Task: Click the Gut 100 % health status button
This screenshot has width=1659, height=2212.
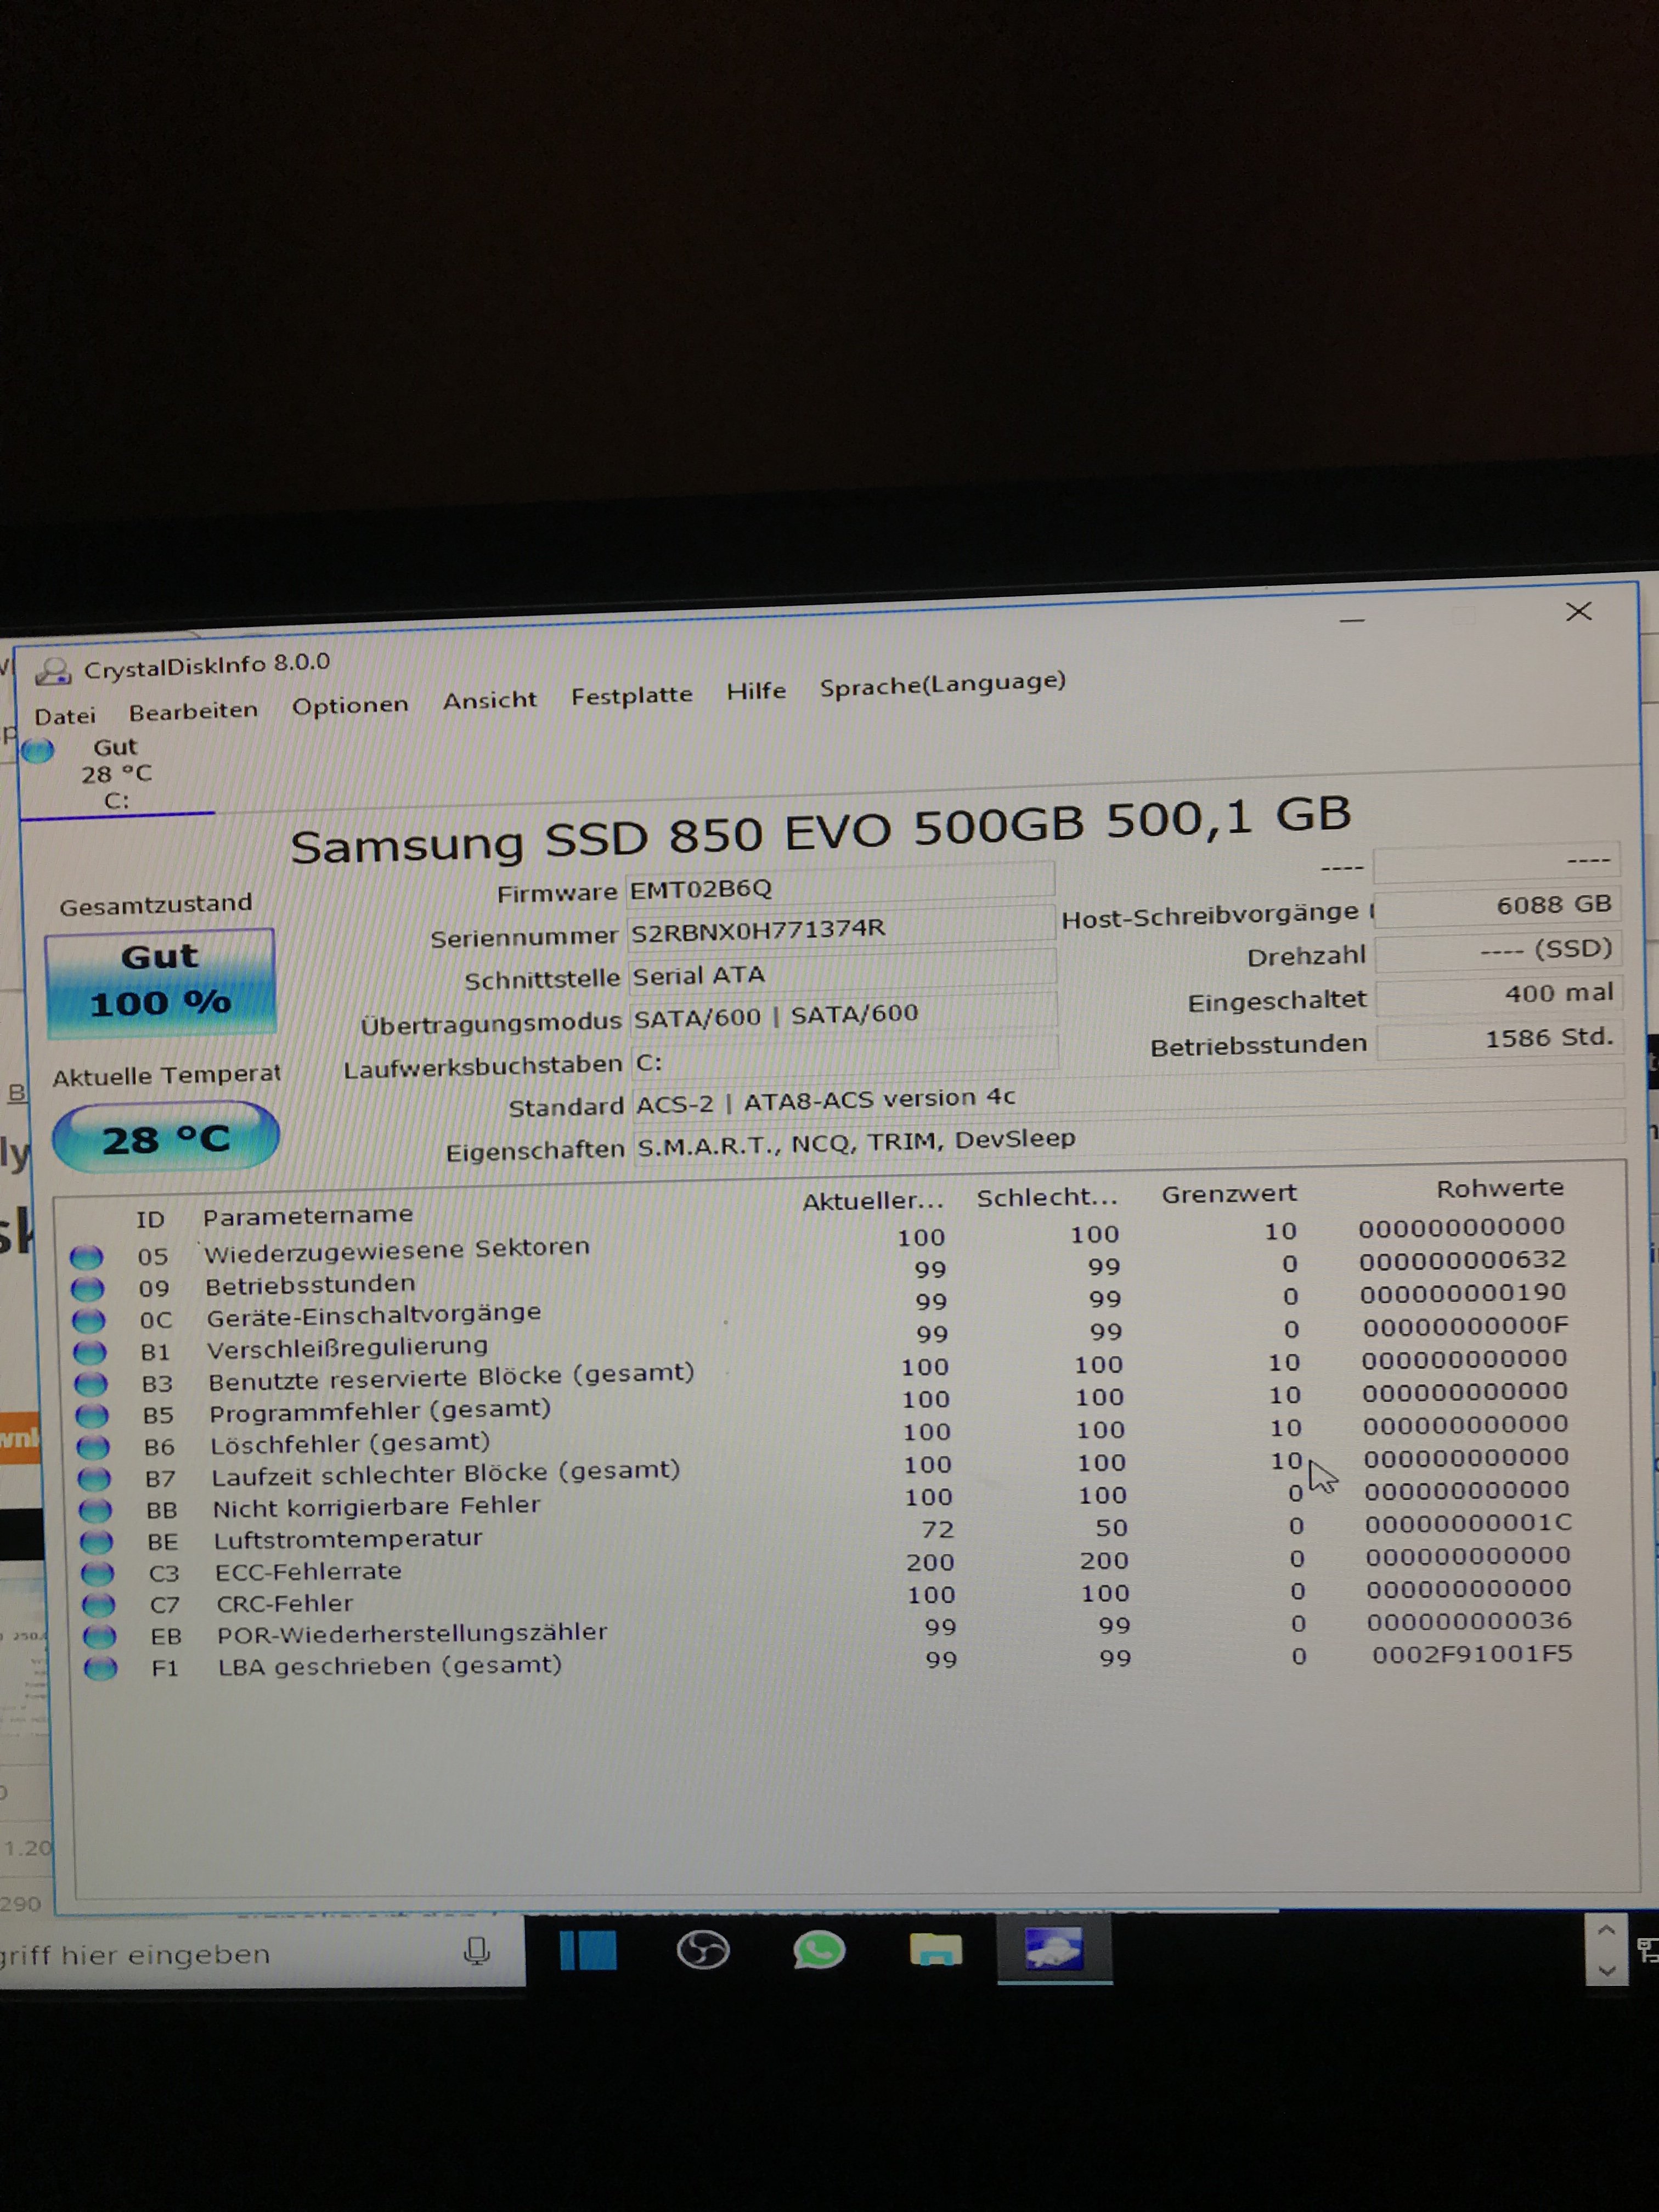Action: [160, 981]
